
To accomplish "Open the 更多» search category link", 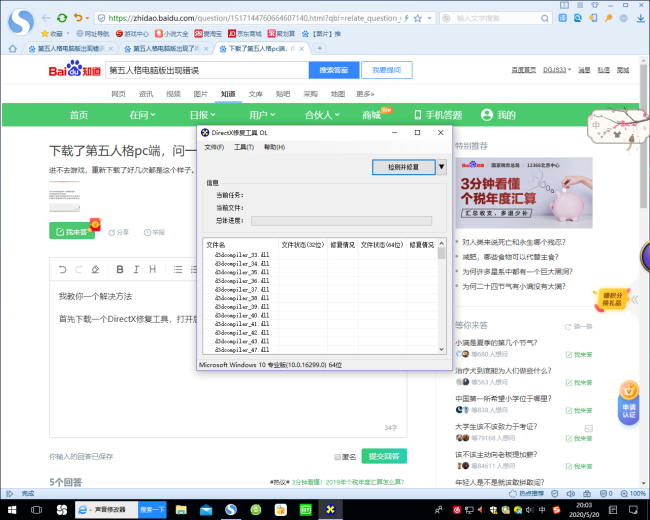I will (365, 94).
